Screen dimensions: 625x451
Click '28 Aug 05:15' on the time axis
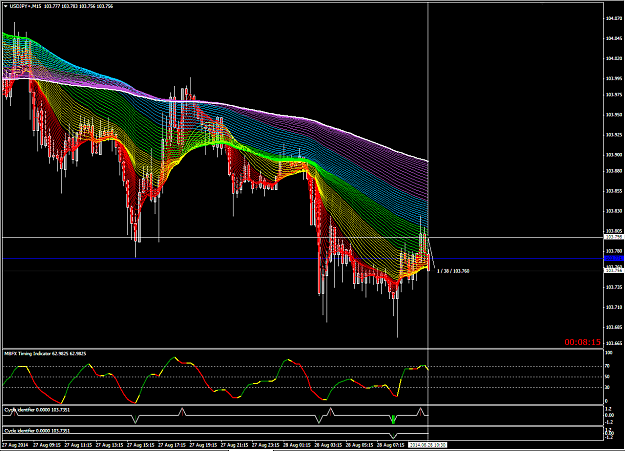pyautogui.click(x=360, y=445)
